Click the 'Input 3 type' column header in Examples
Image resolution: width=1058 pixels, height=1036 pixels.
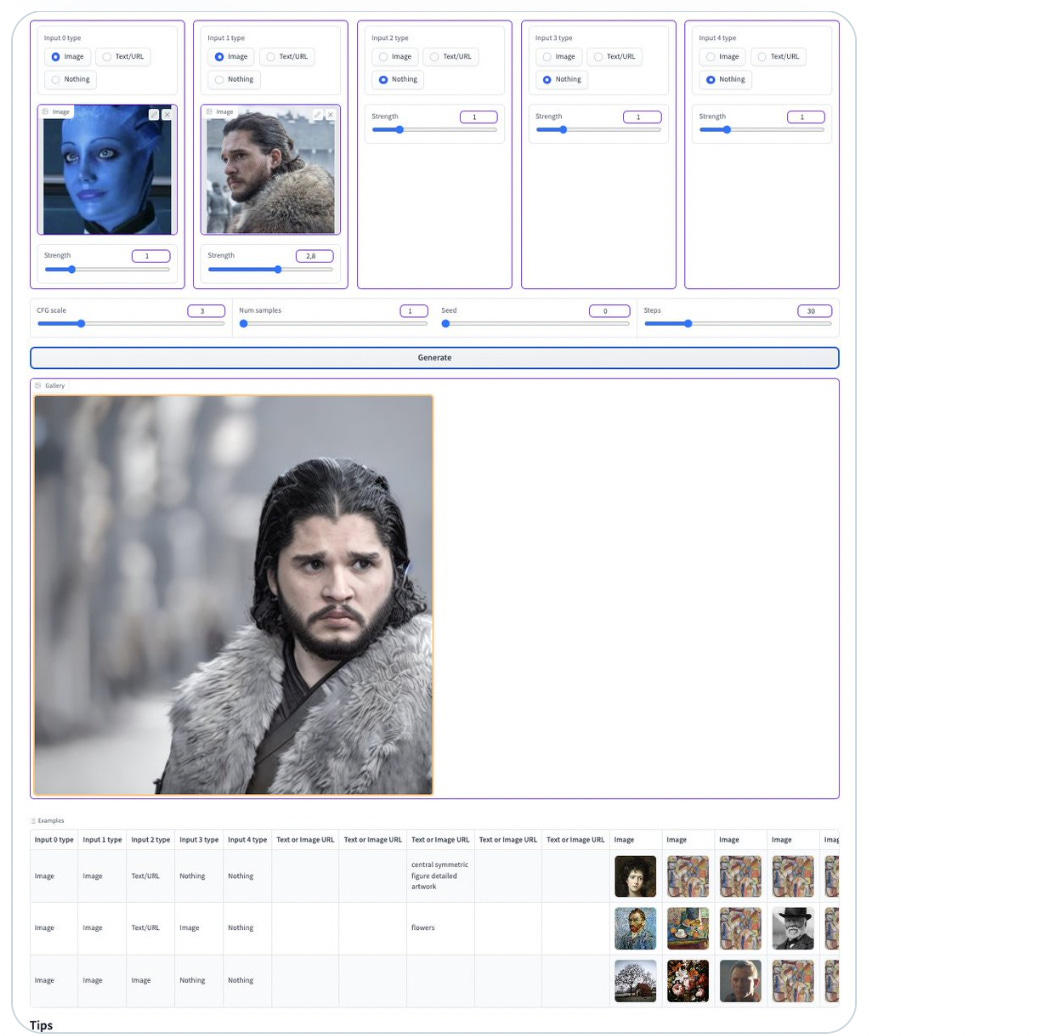click(199, 840)
